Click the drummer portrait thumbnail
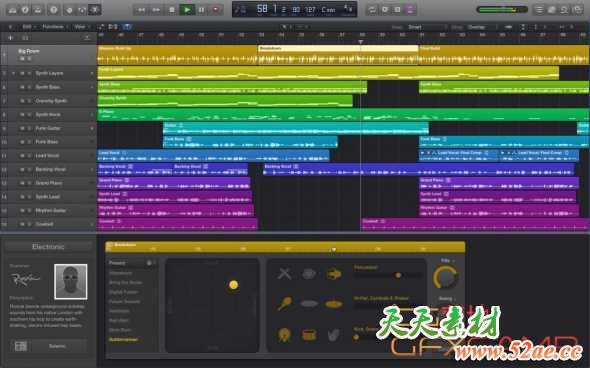590x368 pixels. 71,281
